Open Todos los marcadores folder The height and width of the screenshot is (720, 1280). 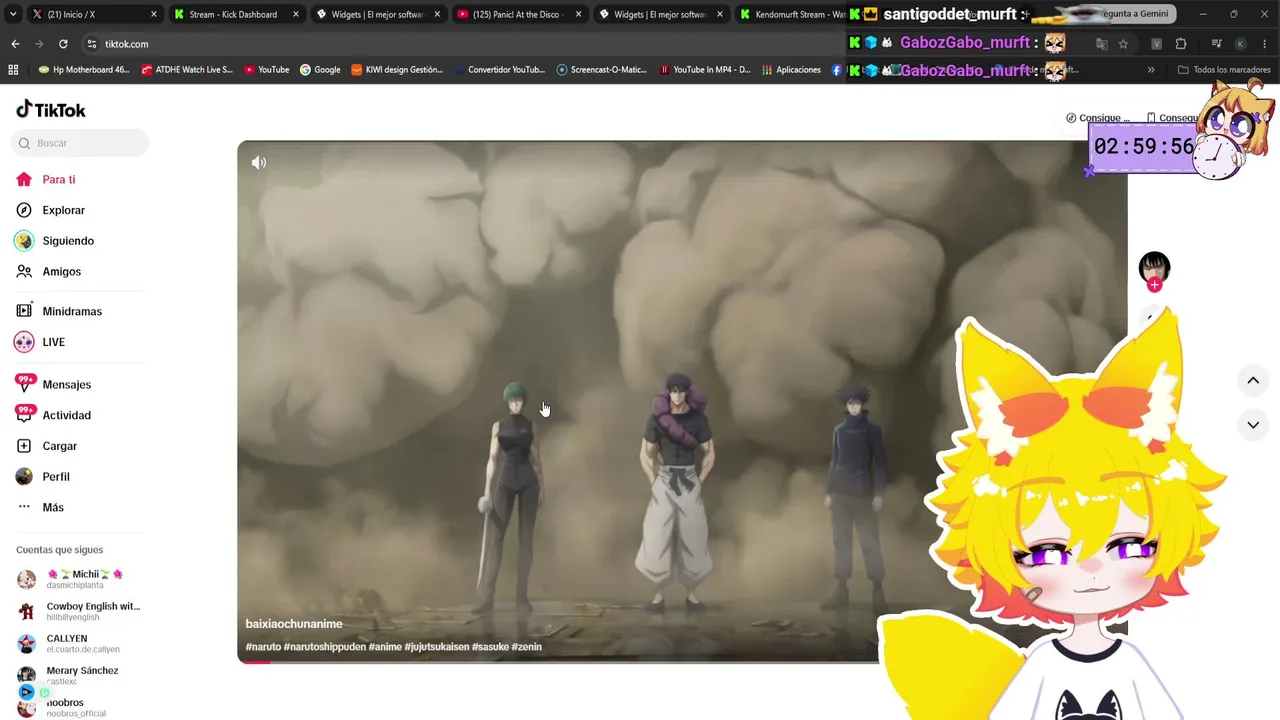click(x=1224, y=70)
